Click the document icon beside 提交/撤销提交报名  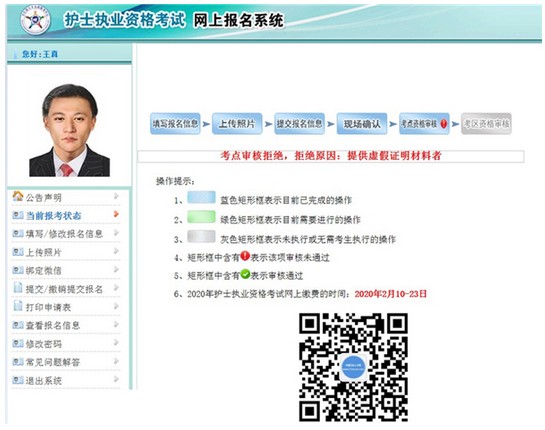coord(18,287)
